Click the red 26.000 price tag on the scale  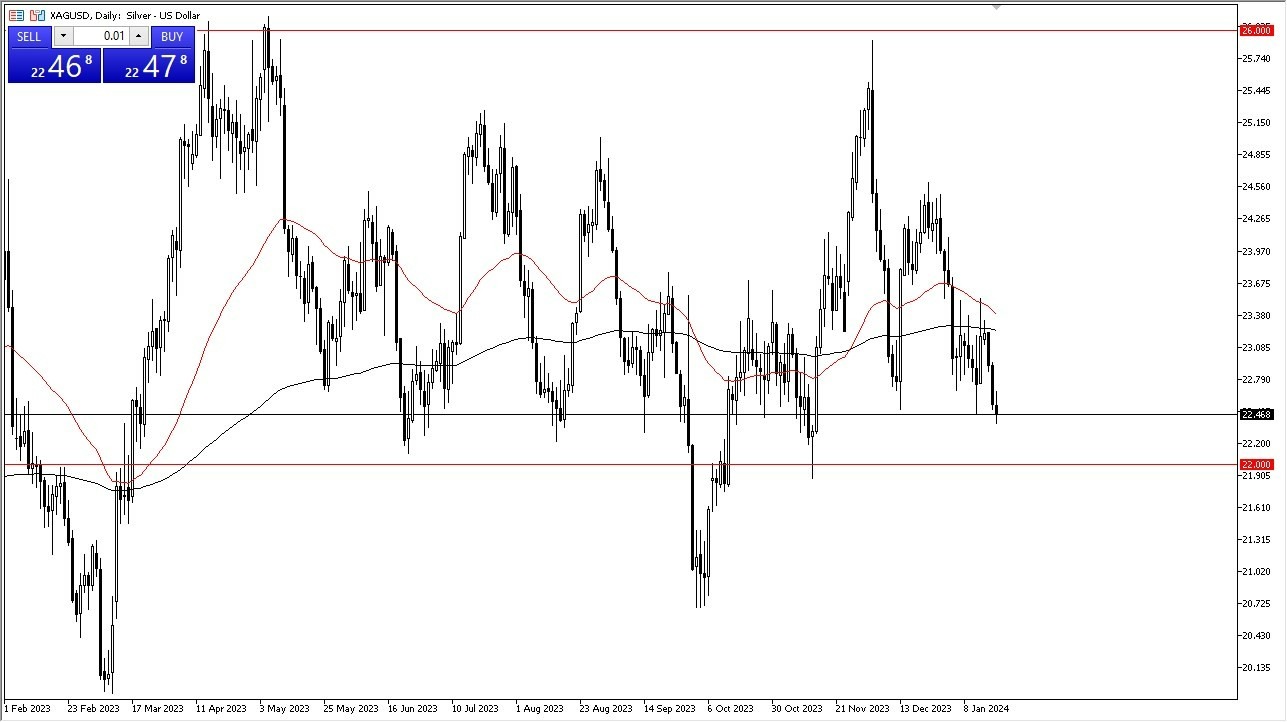[1258, 31]
